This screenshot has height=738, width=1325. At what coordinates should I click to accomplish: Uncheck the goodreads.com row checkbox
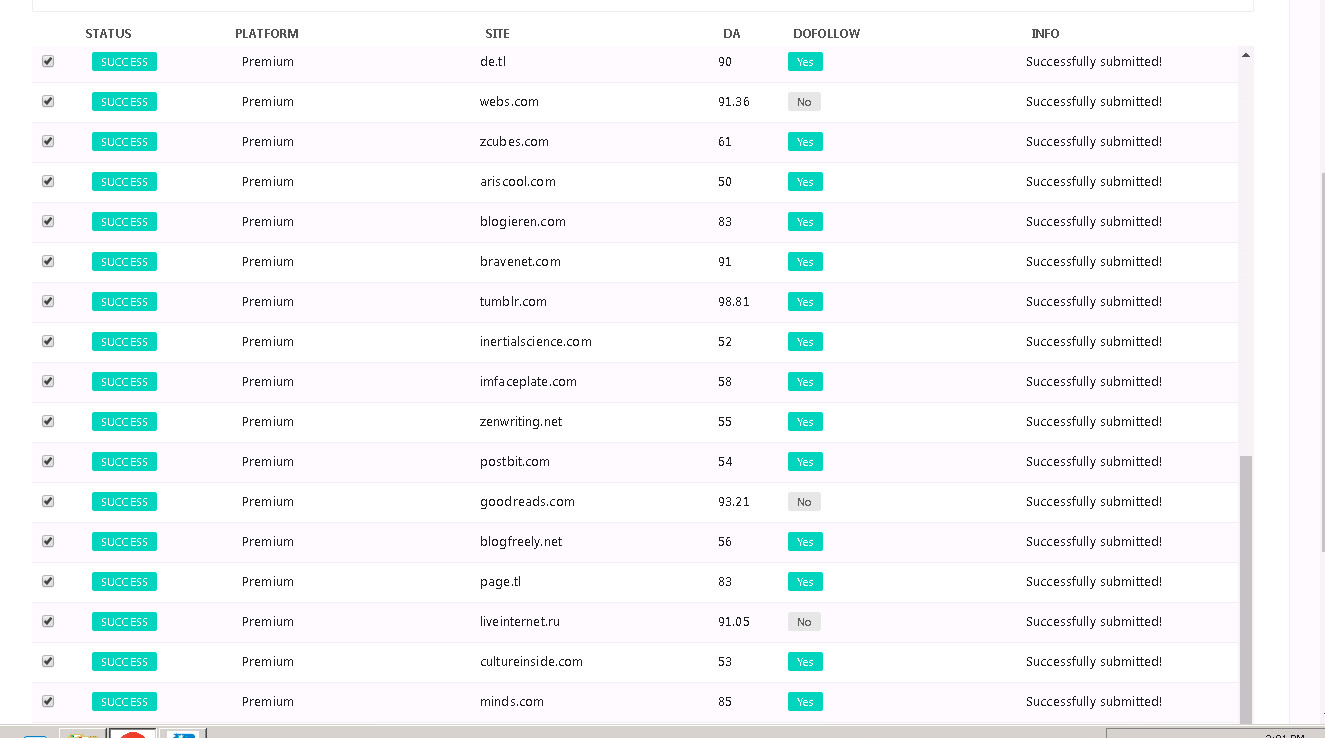[x=47, y=501]
